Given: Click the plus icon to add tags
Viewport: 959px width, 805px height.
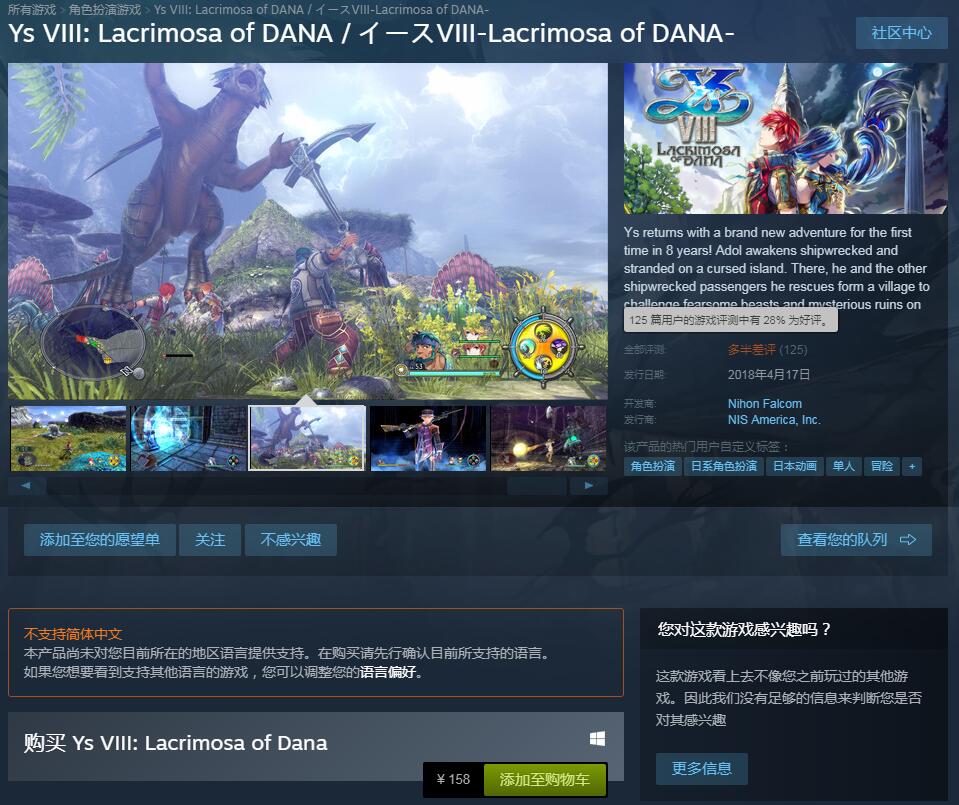Looking at the screenshot, I should pos(912,466).
